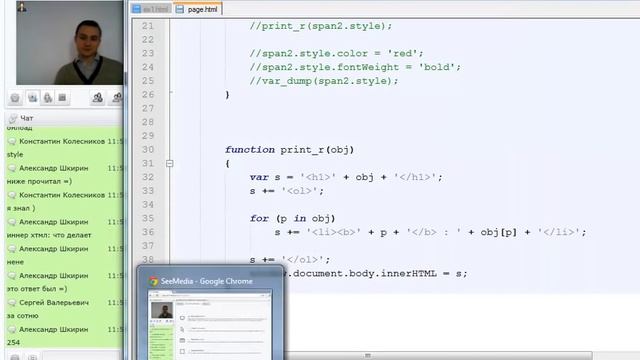Viewport: 640px width, 360px height.
Task: Click the line appending '<li><b>' to s
Action: (431, 232)
